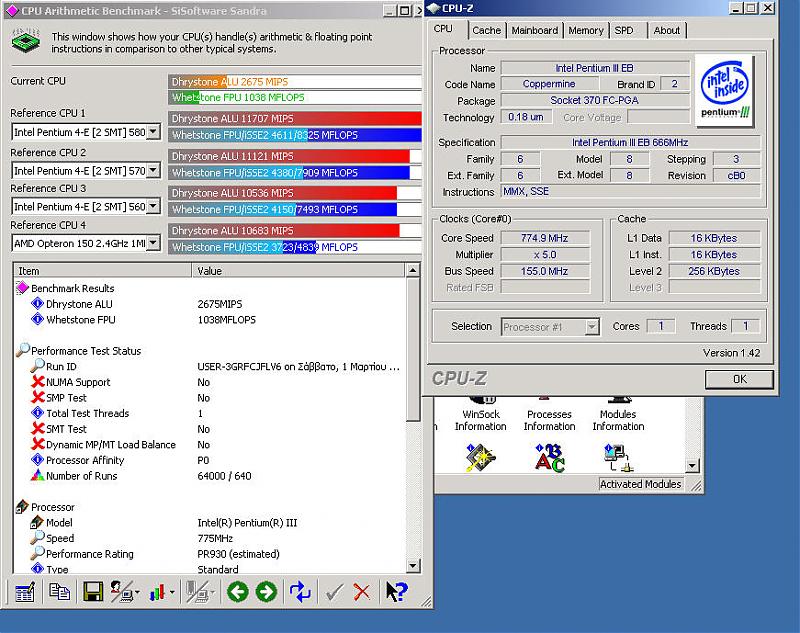Screen dimensions: 800x633
Task: Open the user/computer icon's dropdown arrow
Action: 138,592
